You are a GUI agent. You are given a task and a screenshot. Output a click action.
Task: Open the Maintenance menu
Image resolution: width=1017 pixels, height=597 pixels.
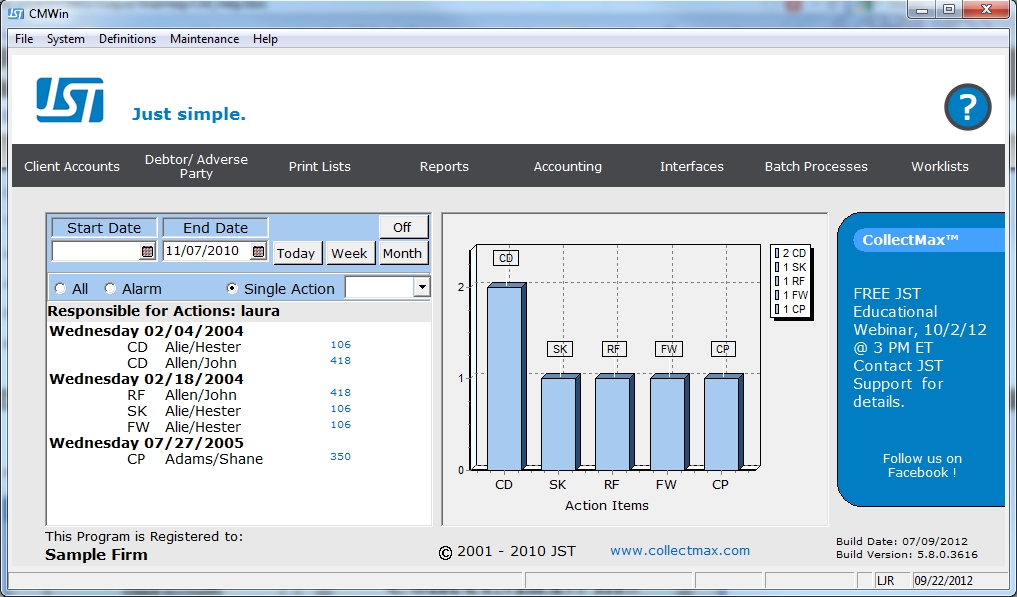click(204, 39)
